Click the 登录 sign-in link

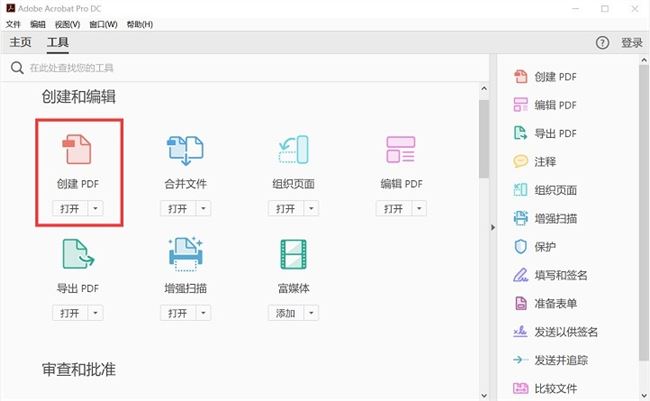(x=631, y=43)
